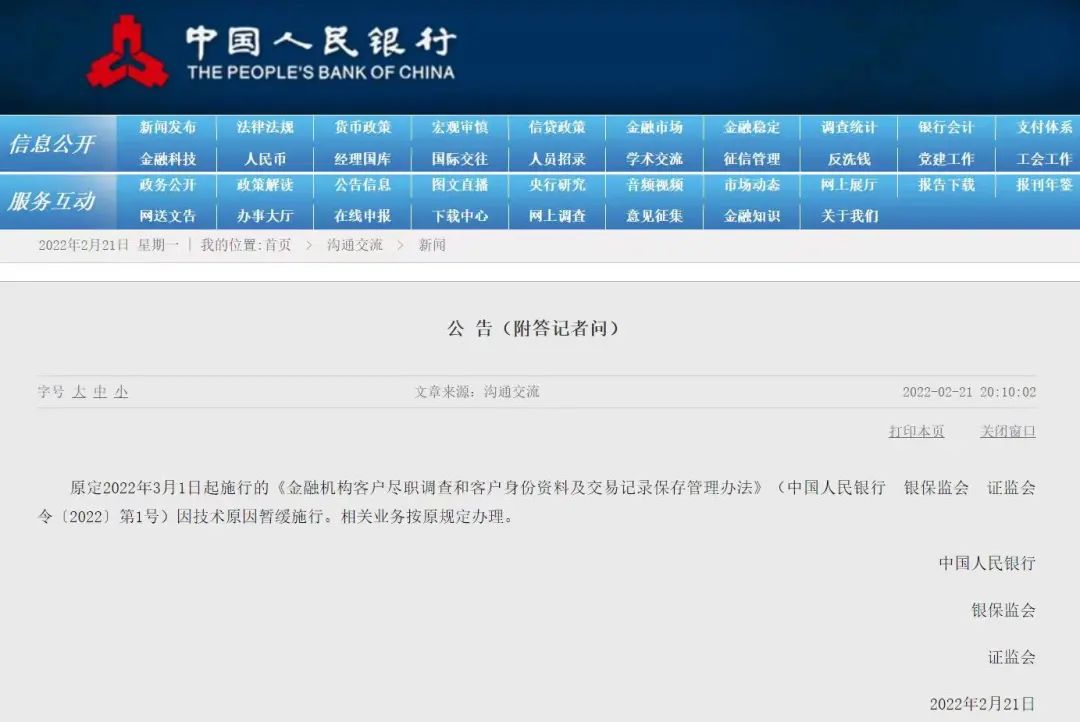The width and height of the screenshot is (1080, 722).
Task: Open the 反洗钱 section
Action: (849, 159)
